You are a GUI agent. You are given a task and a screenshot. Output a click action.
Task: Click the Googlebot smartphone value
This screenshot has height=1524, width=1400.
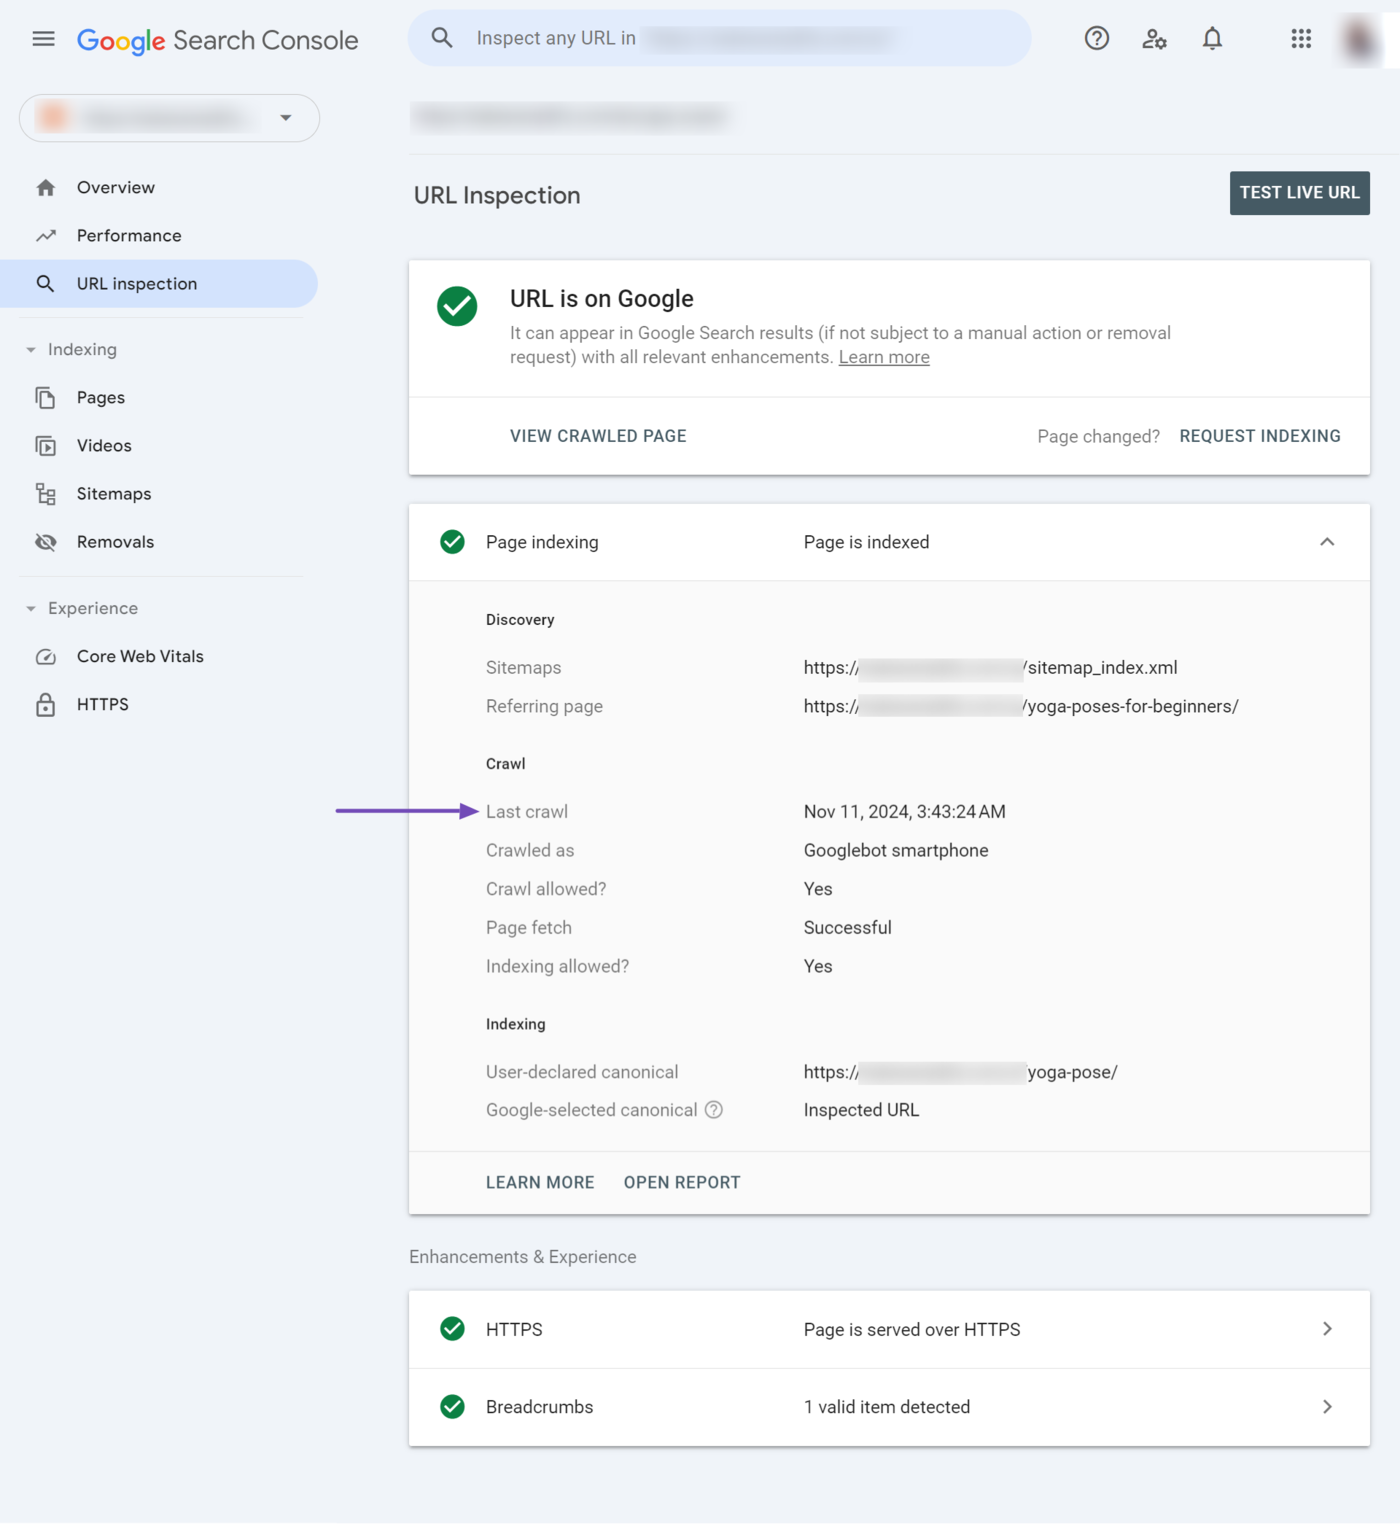click(x=896, y=851)
